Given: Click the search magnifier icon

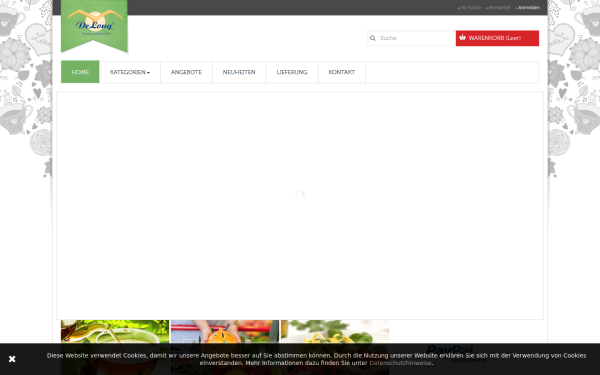Looking at the screenshot, I should pos(373,38).
